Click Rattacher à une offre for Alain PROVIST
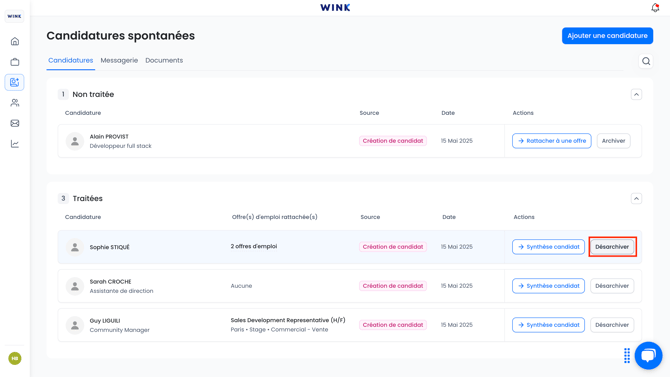The width and height of the screenshot is (670, 377). 552,141
